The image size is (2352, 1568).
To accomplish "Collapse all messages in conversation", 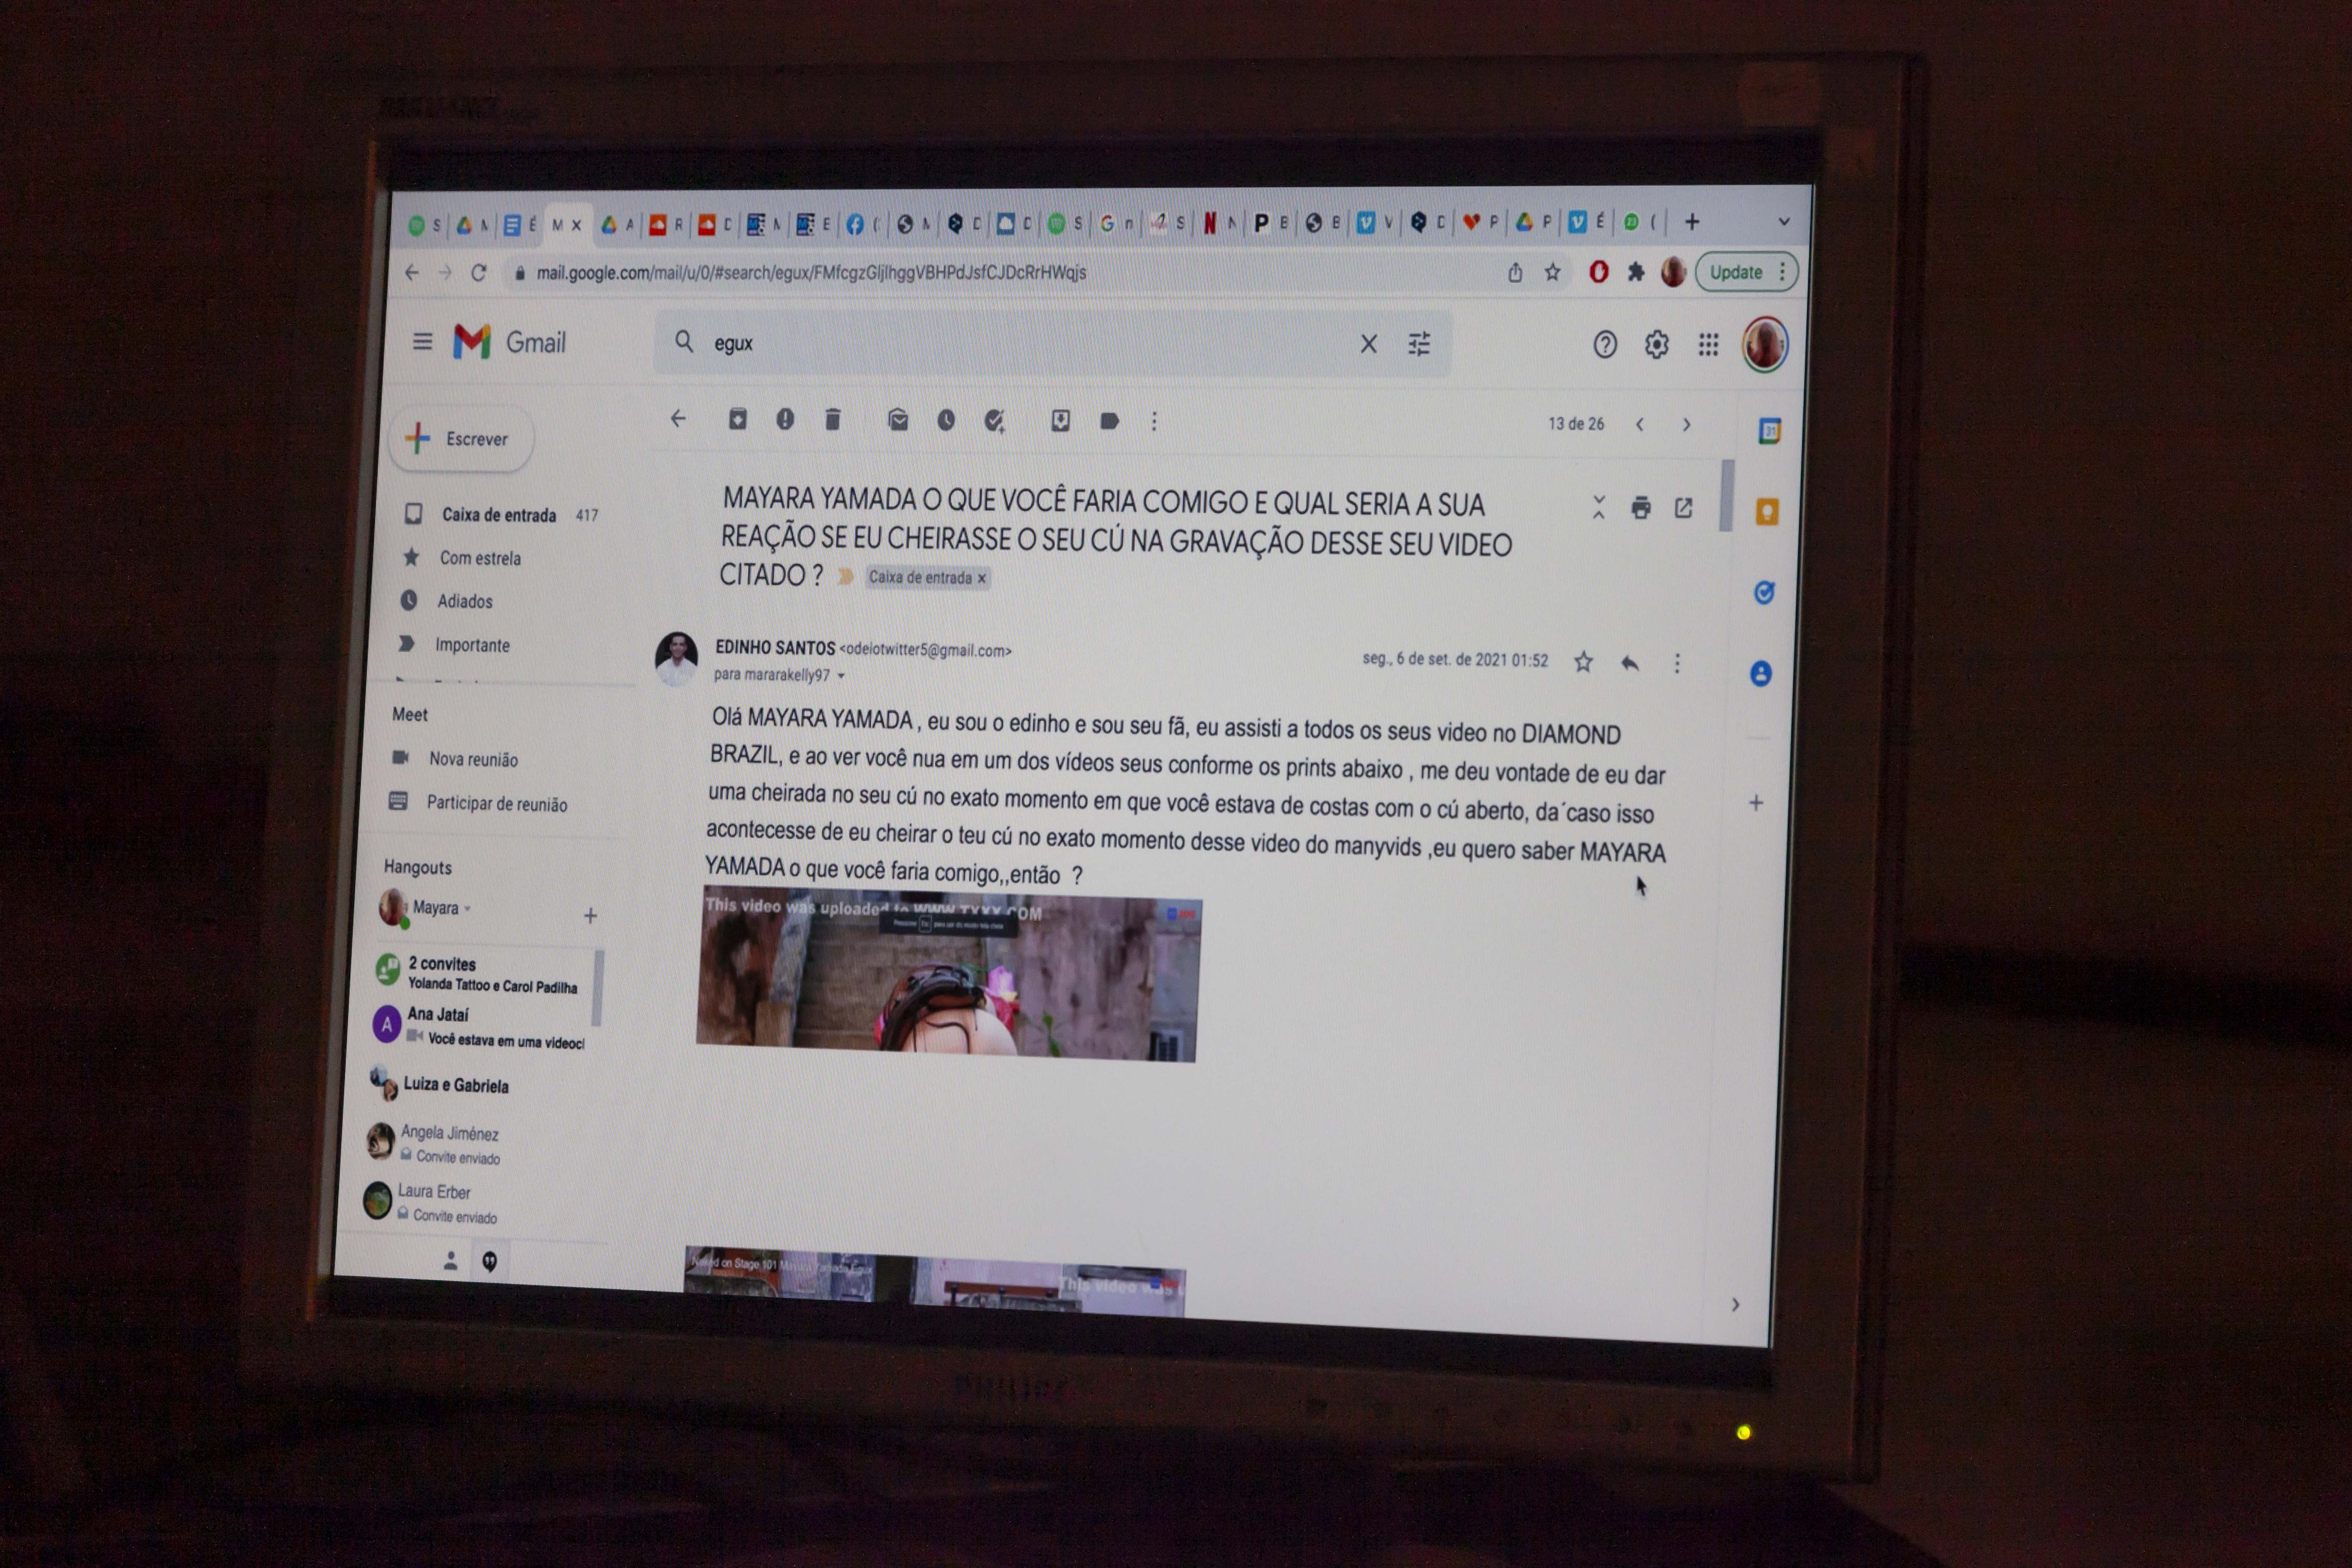I will tap(1599, 507).
